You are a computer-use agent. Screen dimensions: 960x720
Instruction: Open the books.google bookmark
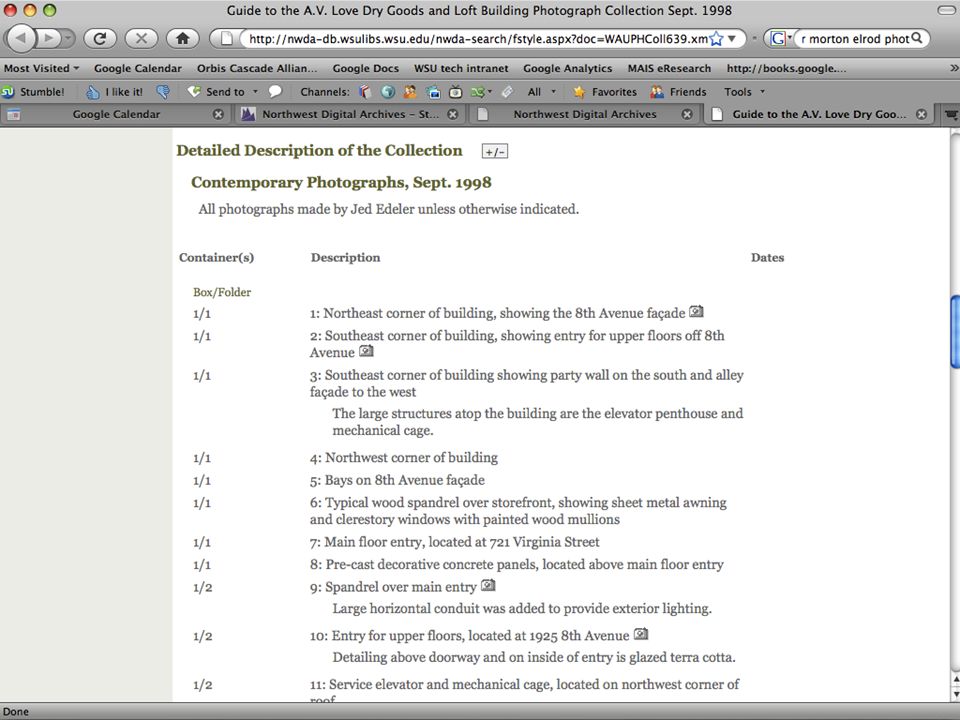coord(786,68)
